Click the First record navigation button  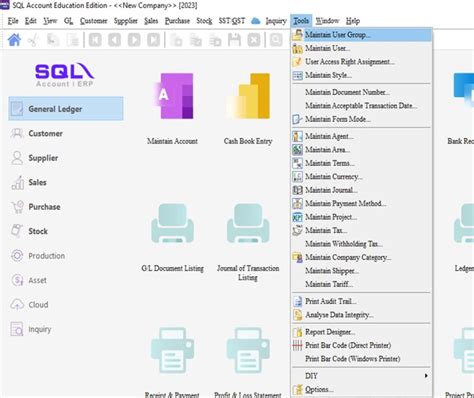pos(95,40)
